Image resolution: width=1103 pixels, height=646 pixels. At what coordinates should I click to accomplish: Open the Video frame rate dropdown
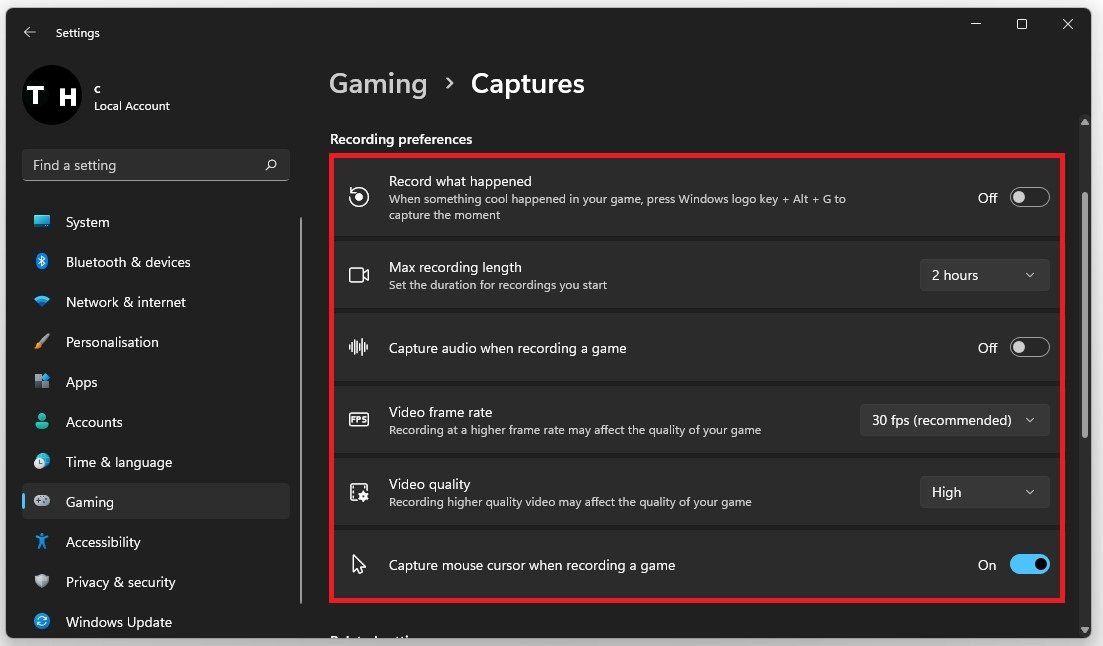pyautogui.click(x=955, y=420)
